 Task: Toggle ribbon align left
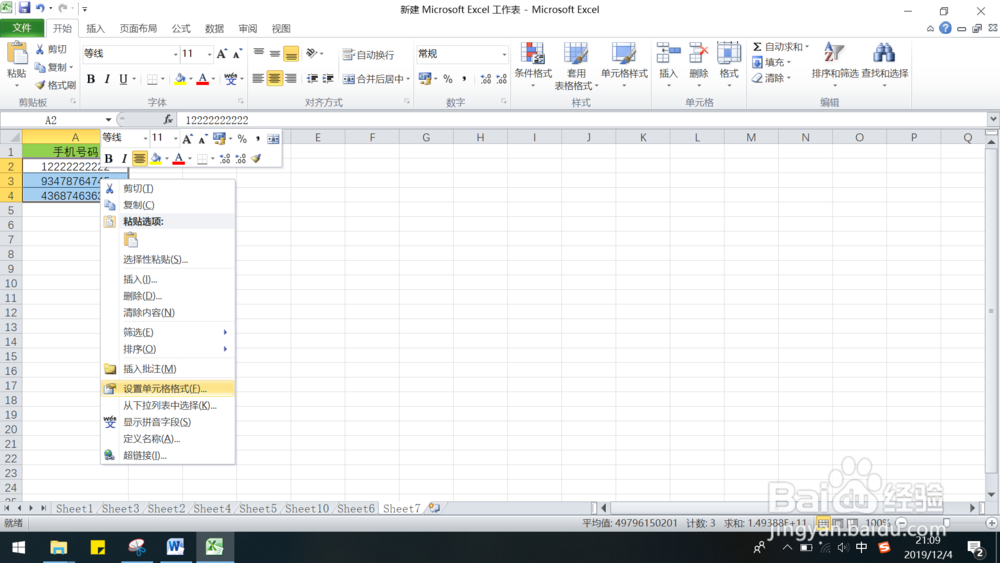tap(258, 78)
